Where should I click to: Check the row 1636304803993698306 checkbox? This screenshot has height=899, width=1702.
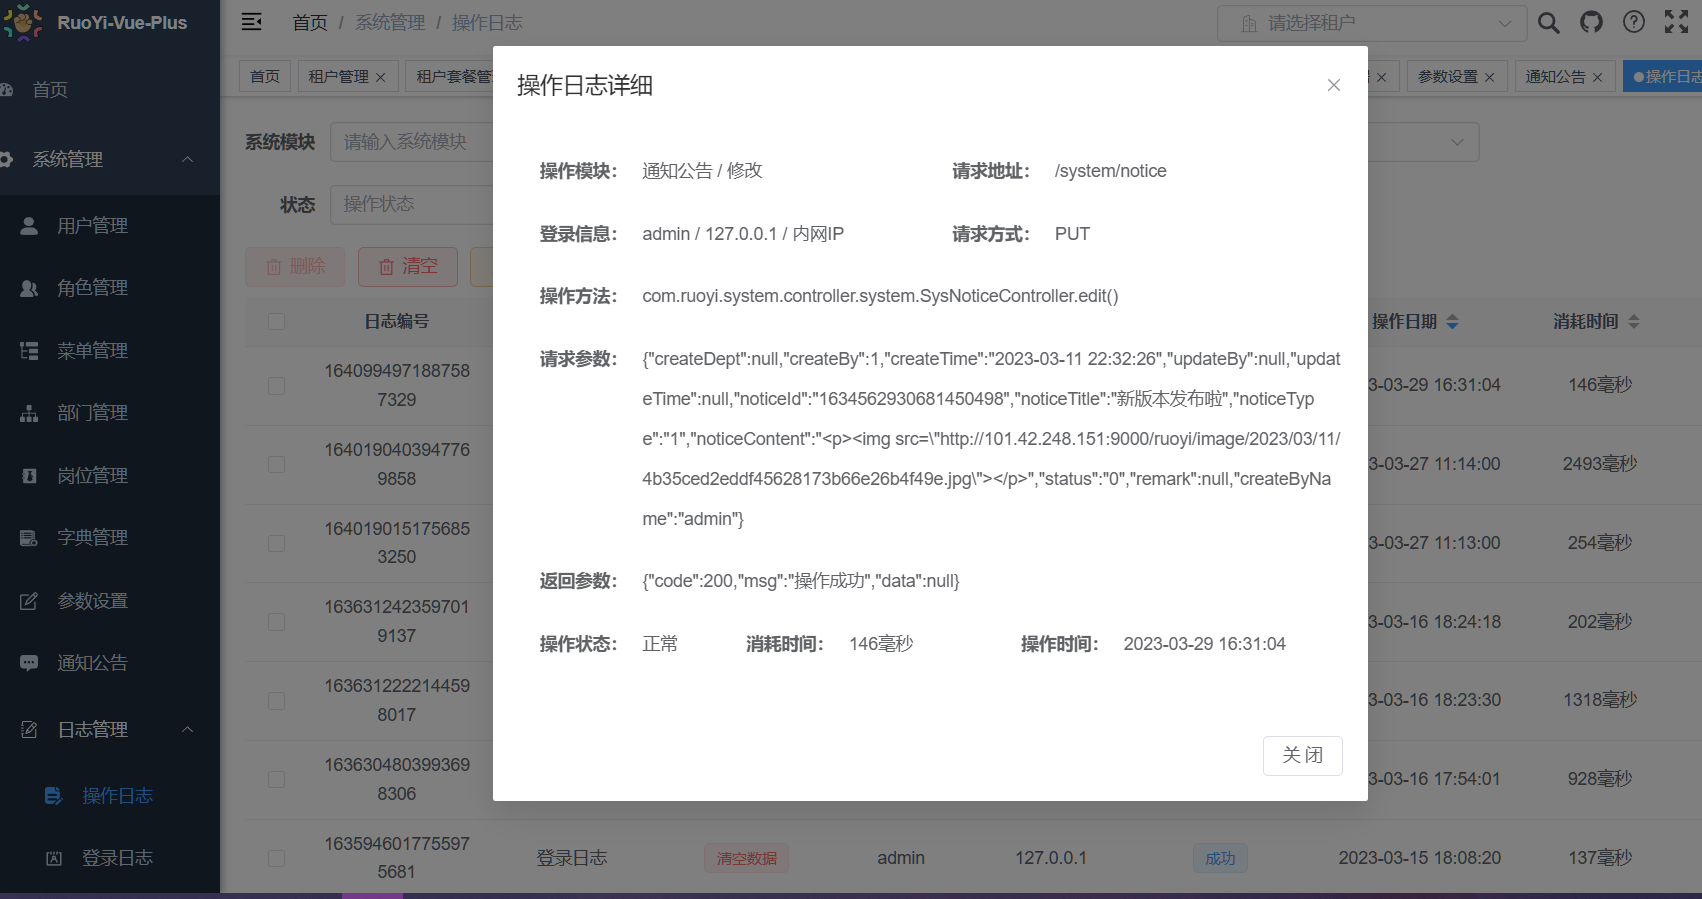tap(277, 779)
